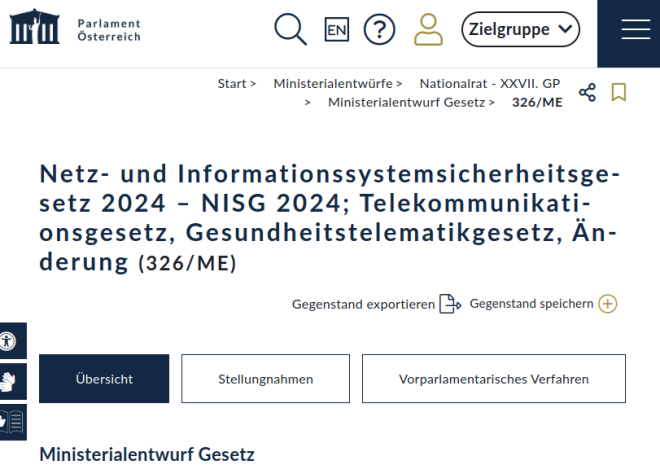The image size is (660, 465).
Task: Open Ministerialentwürfe breadcrumb
Action: point(333,84)
